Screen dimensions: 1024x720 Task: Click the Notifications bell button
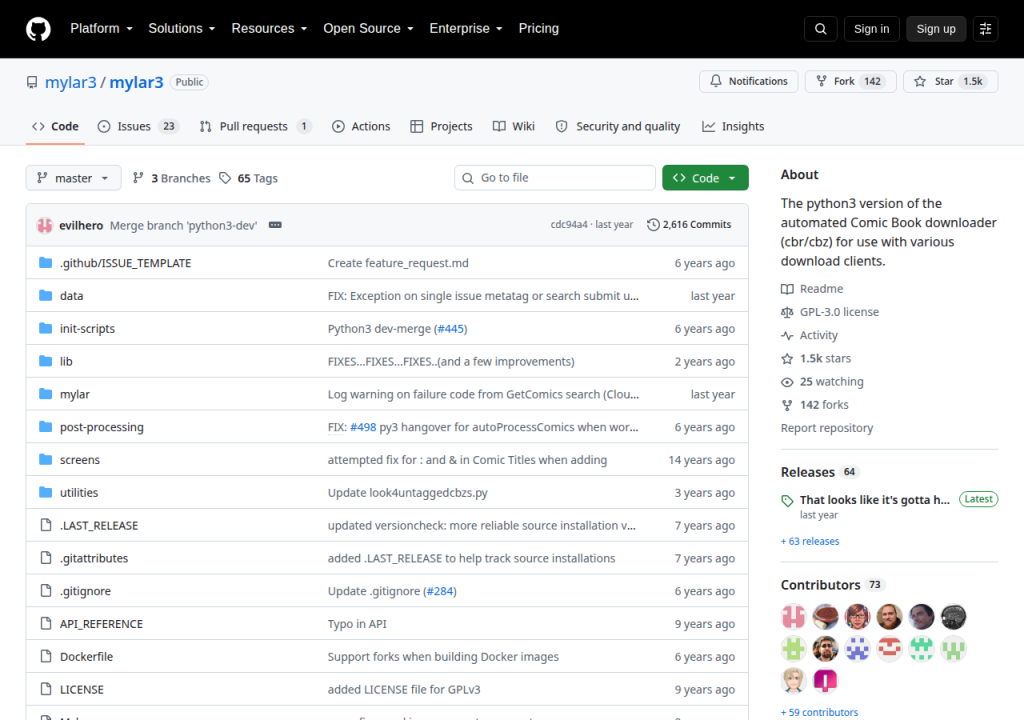748,81
